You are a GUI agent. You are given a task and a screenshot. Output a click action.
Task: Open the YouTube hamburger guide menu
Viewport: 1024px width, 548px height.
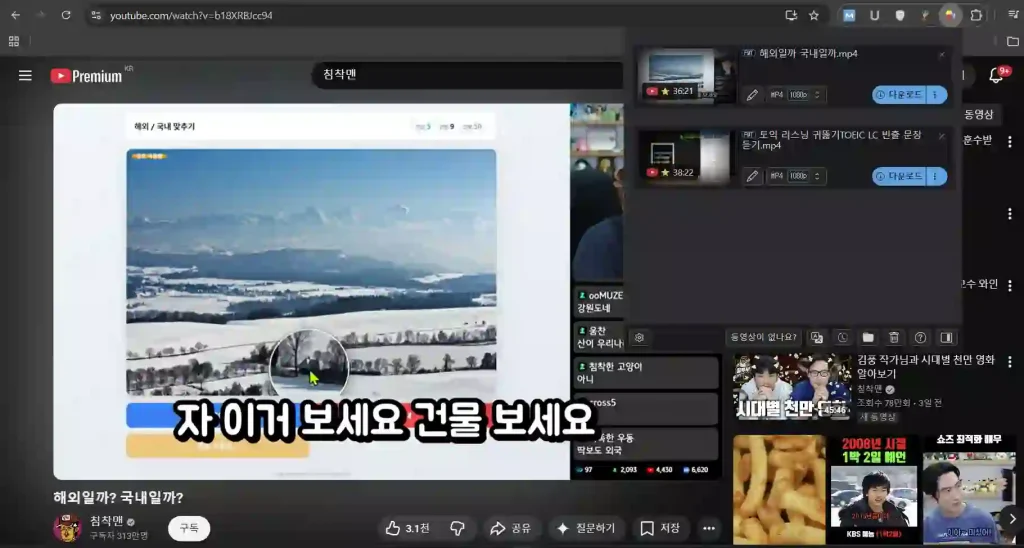25,75
